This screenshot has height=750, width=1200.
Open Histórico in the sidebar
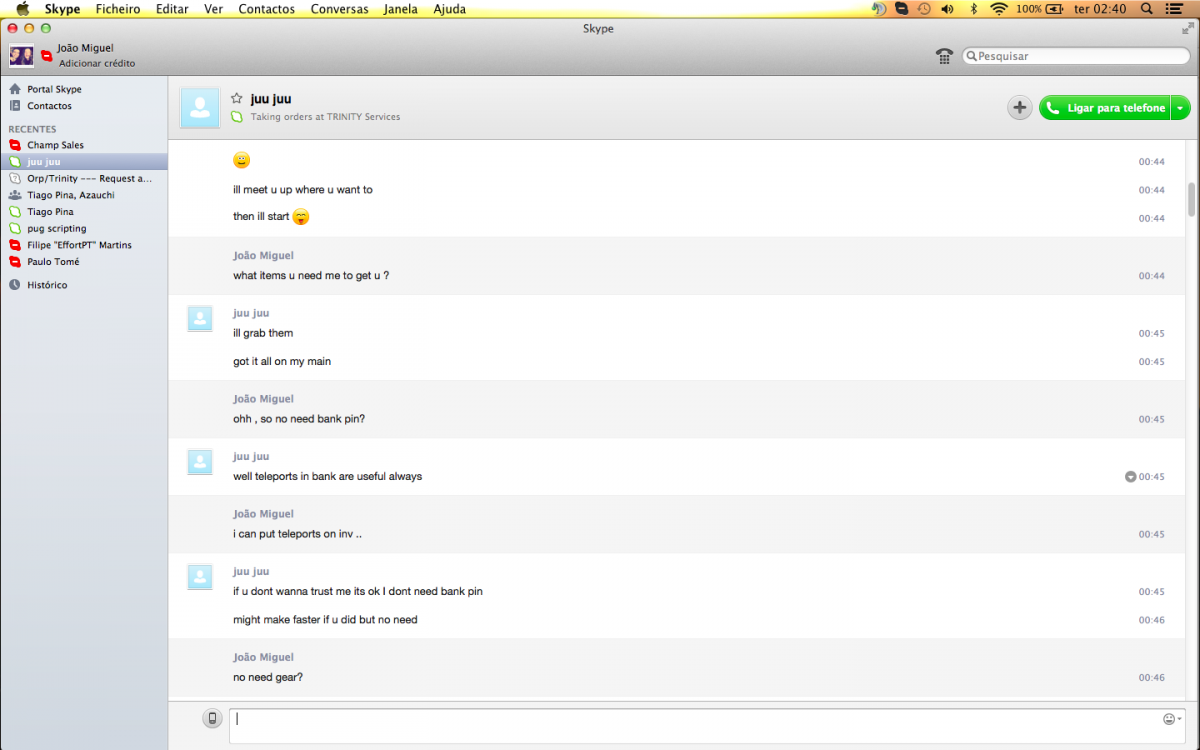point(47,285)
